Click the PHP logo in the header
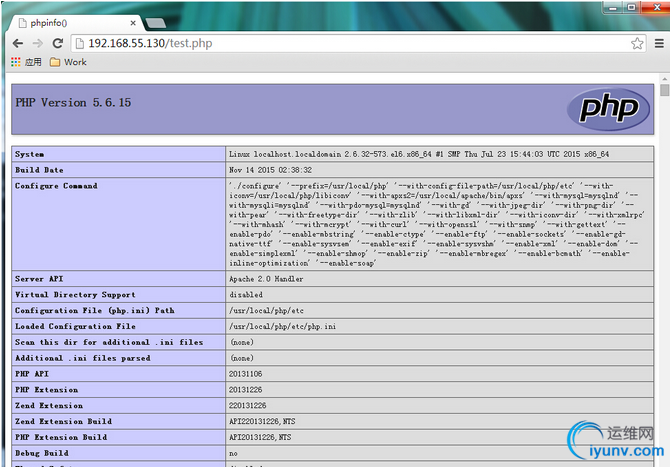This screenshot has height=467, width=670. 608,109
